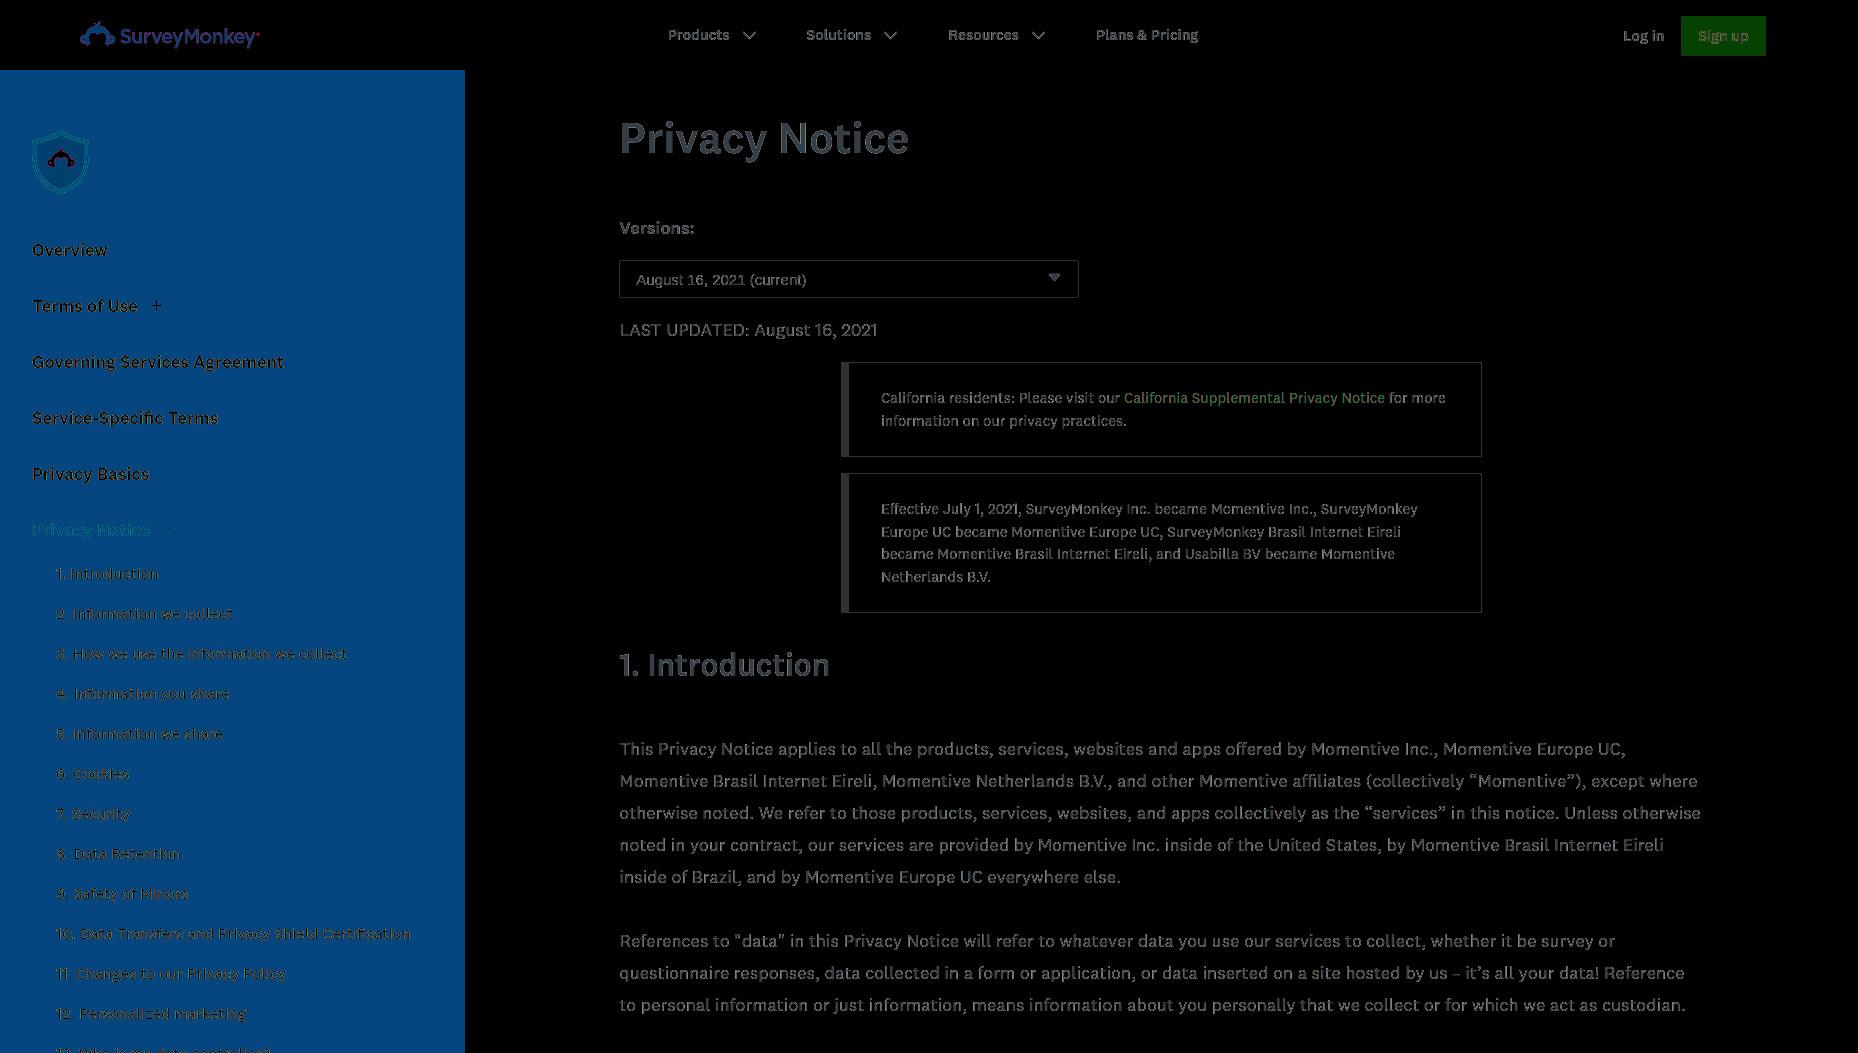Open the Versions dropdown showing August 16, 2021

pos(849,279)
